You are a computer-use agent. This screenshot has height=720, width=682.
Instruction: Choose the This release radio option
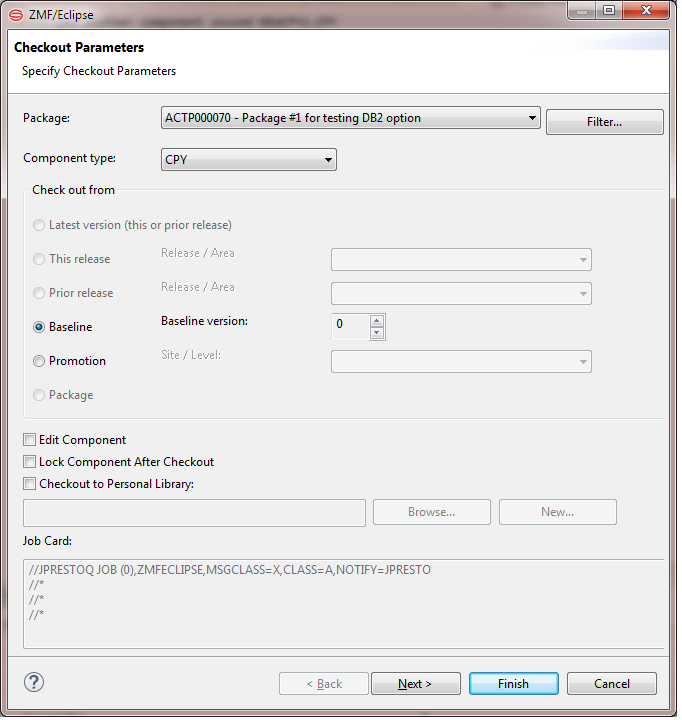(x=39, y=259)
